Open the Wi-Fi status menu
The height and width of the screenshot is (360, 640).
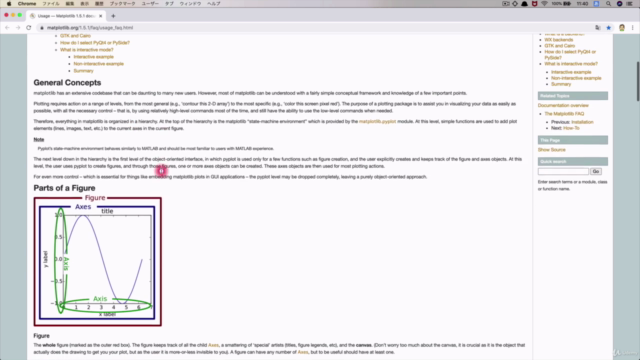pyautogui.click(x=544, y=4)
